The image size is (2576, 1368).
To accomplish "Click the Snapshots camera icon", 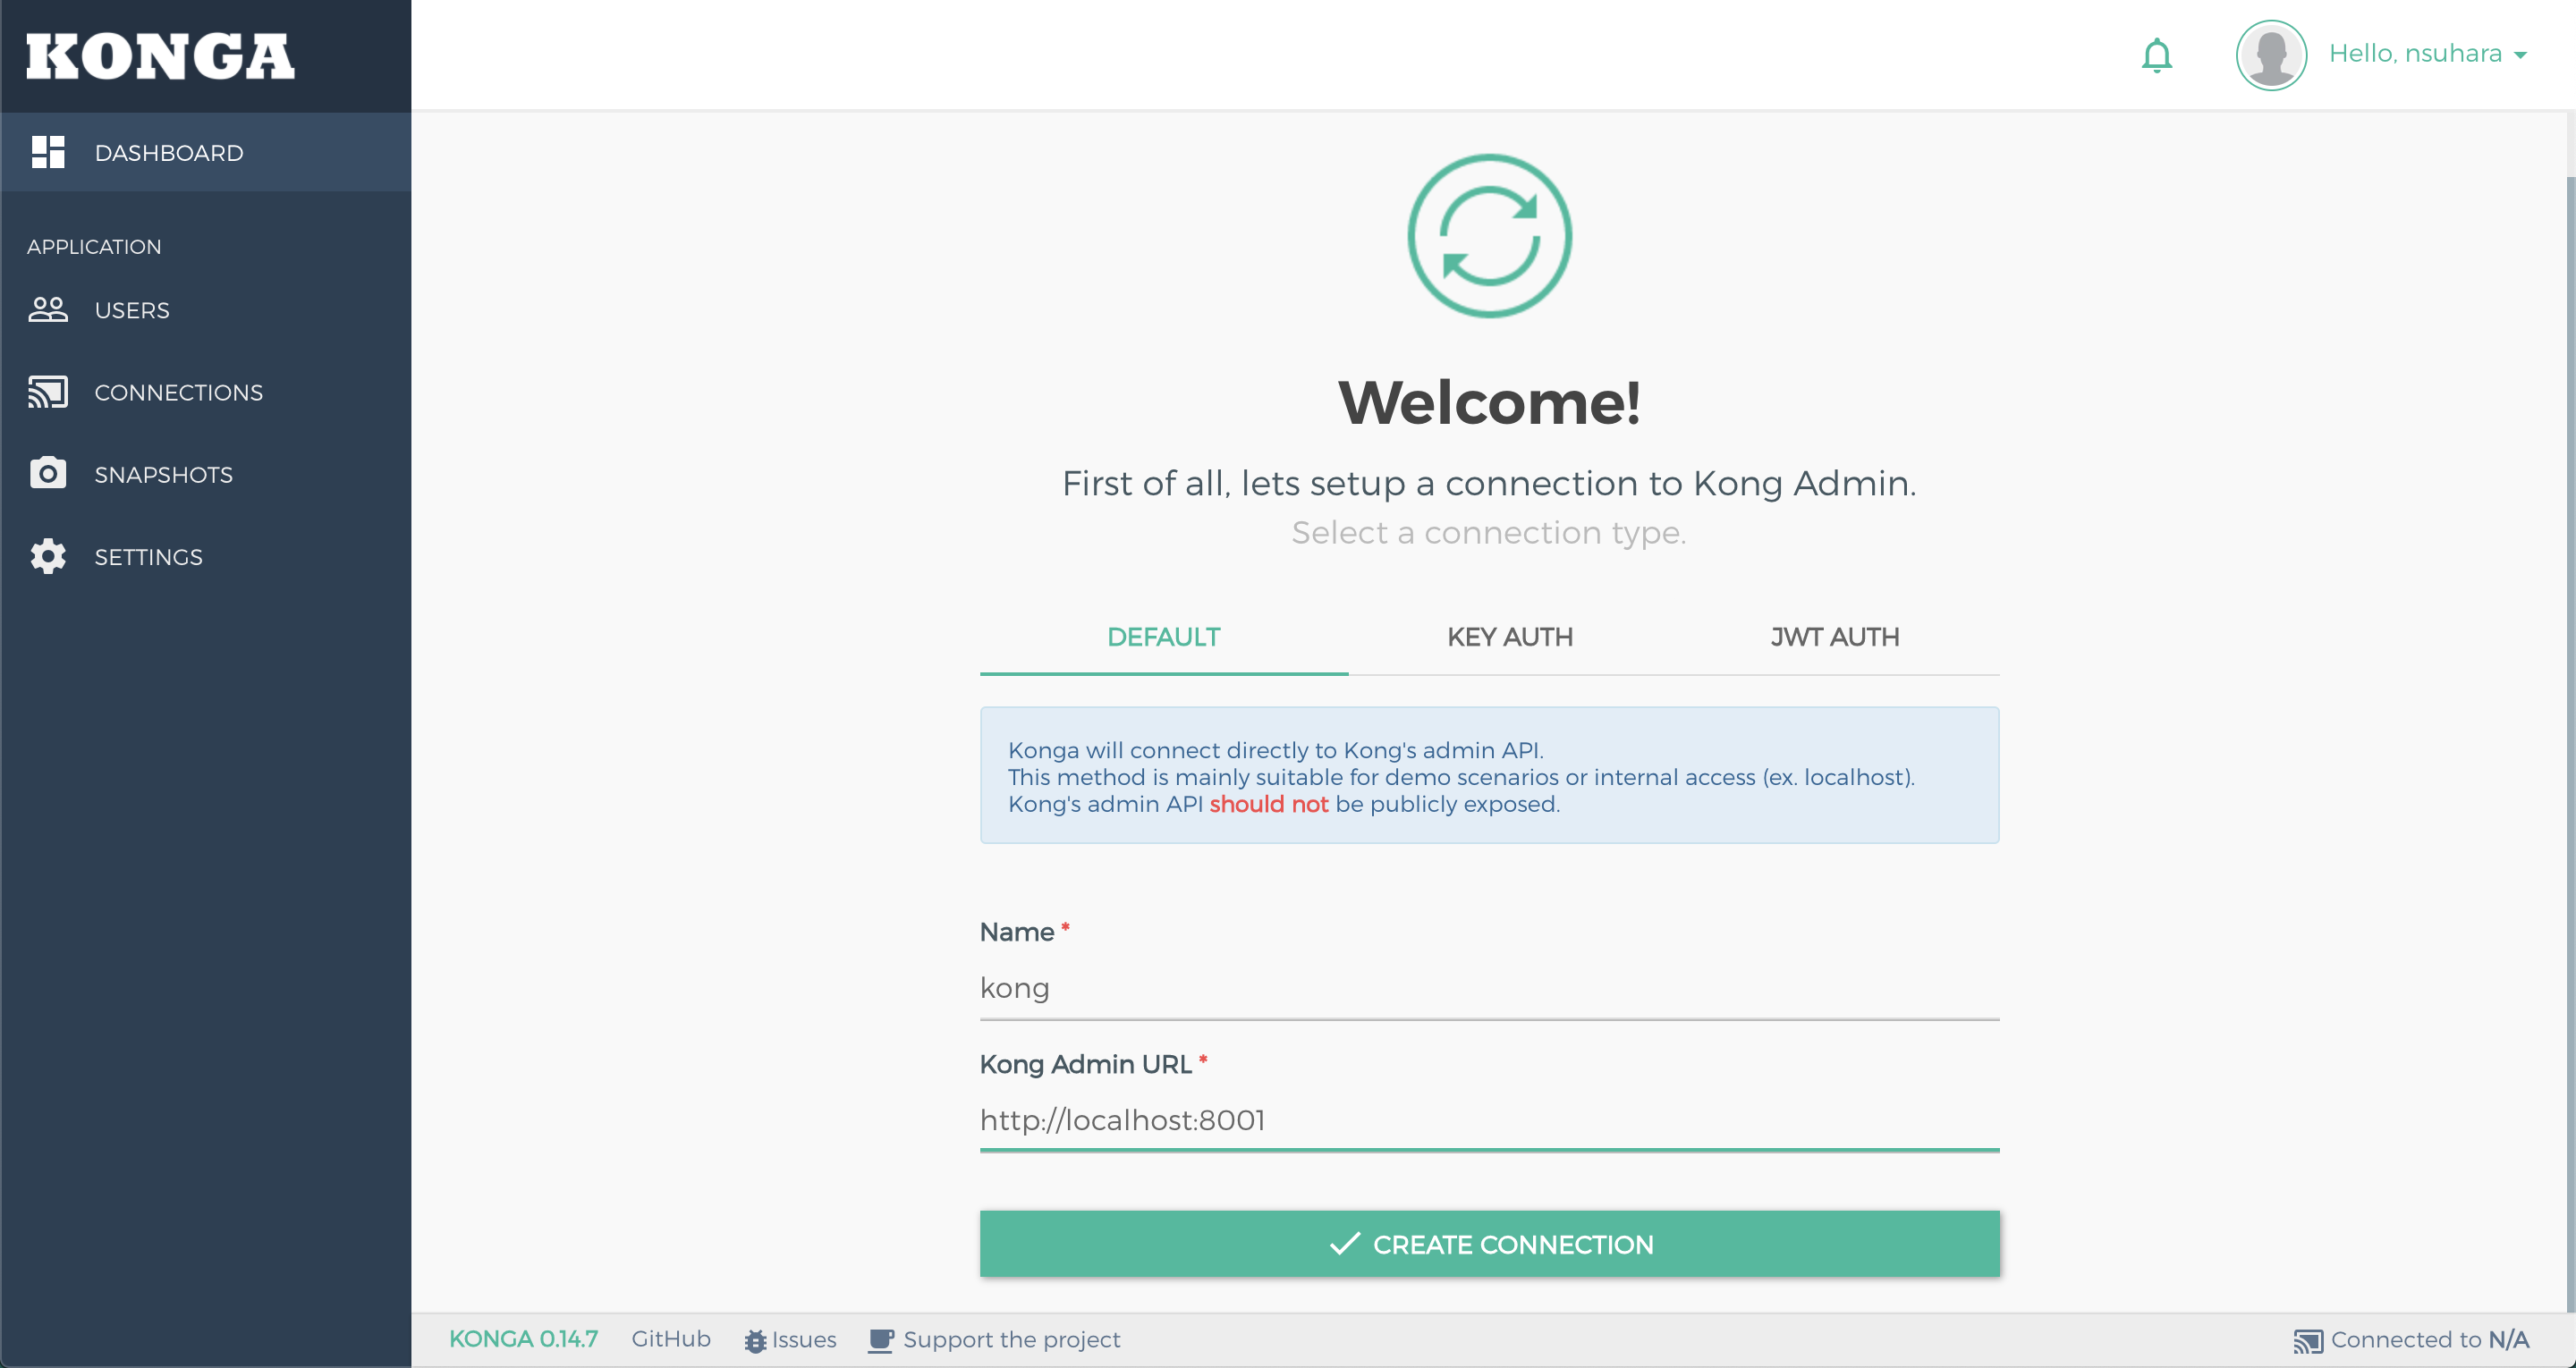I will tap(48, 474).
